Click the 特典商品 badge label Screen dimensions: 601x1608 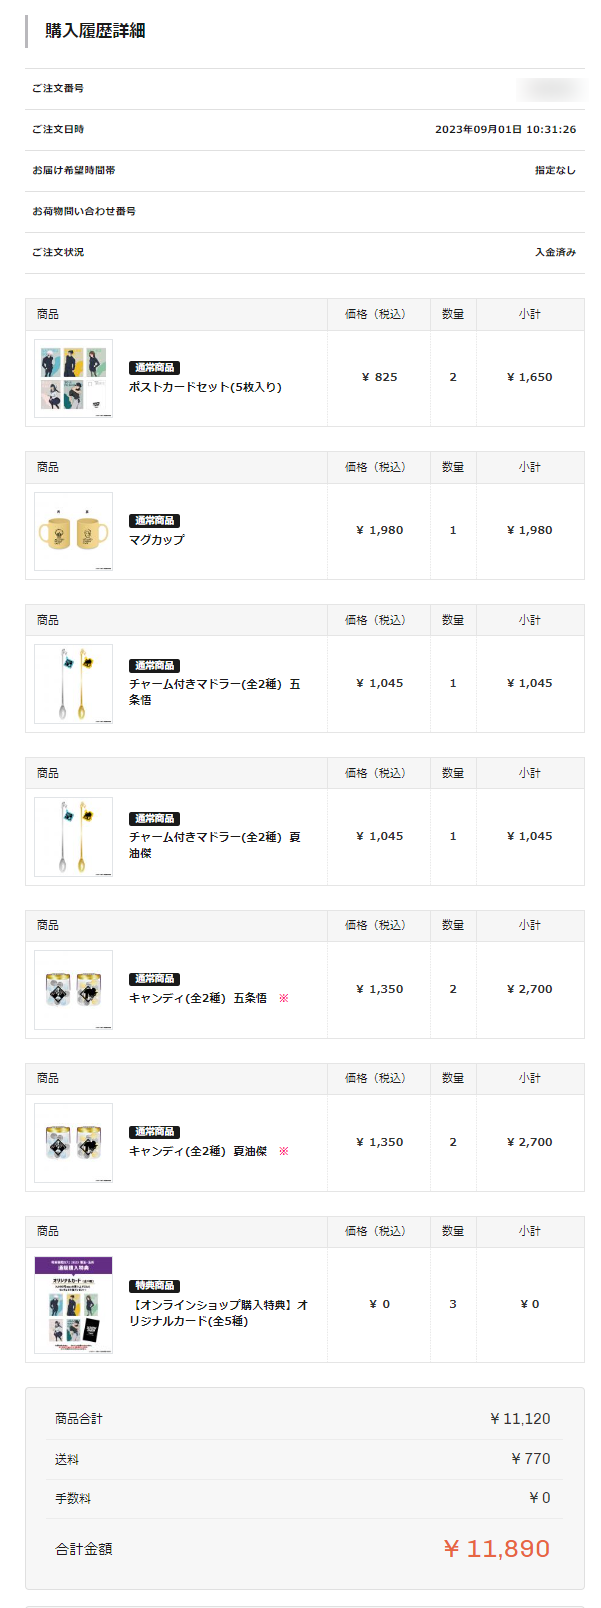pyautogui.click(x=154, y=1286)
